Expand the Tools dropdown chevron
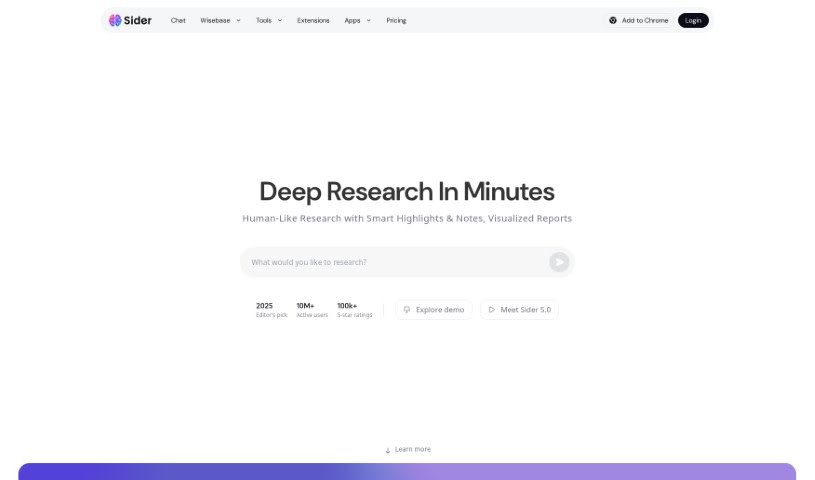The width and height of the screenshot is (815, 480). 280,20
